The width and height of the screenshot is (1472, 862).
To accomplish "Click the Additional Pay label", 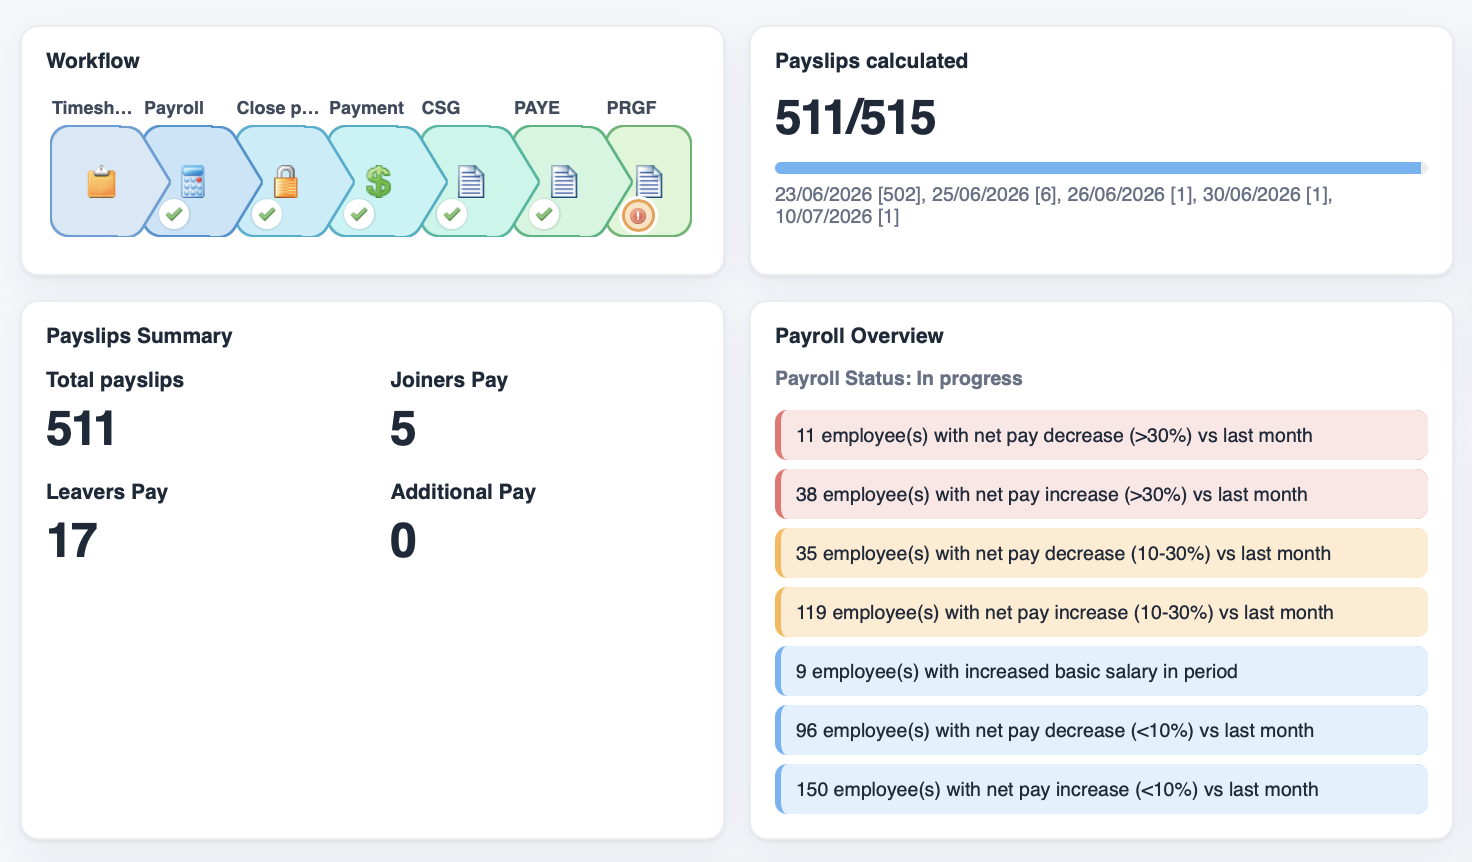I will tap(463, 492).
